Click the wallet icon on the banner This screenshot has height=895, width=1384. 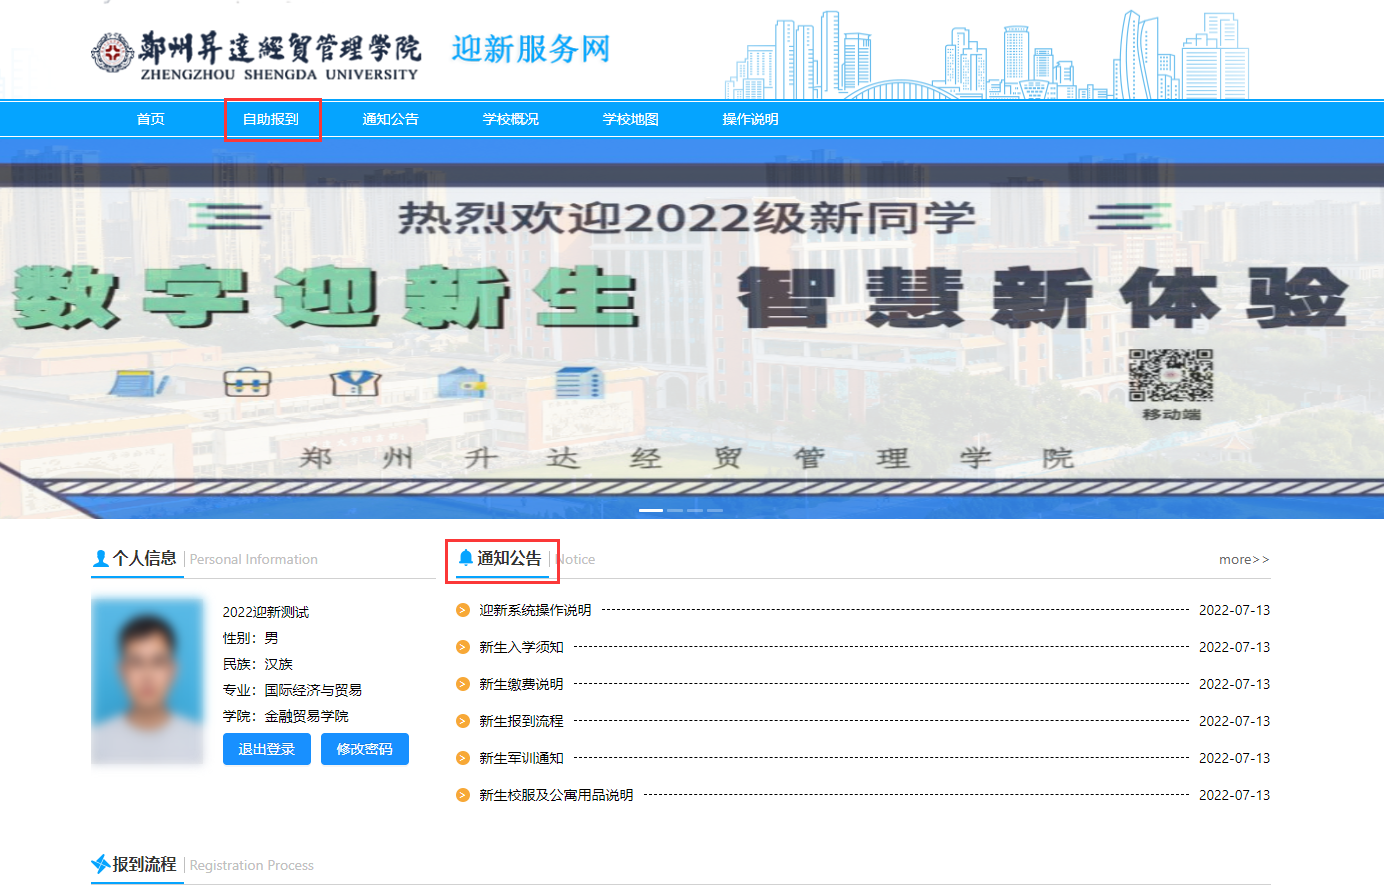coord(462,382)
